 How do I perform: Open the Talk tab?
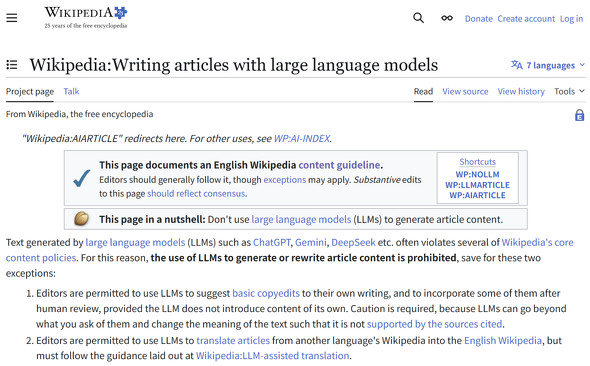coord(71,91)
